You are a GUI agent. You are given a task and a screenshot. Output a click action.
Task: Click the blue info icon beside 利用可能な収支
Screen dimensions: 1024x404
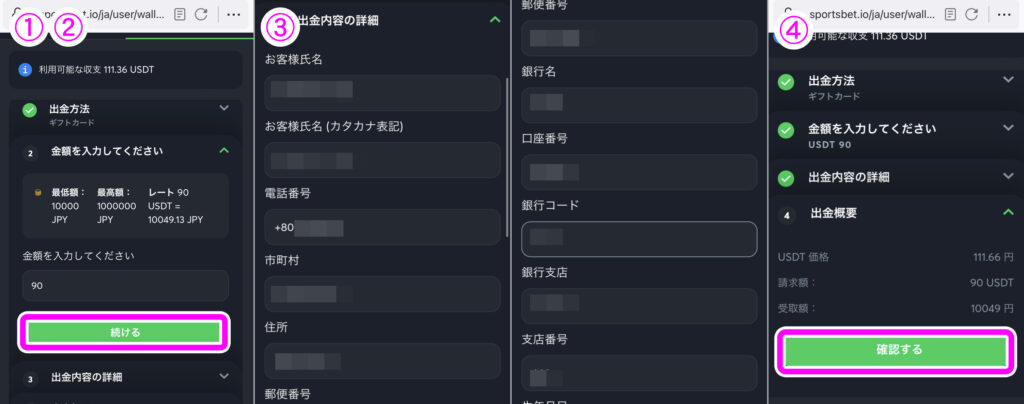(25, 69)
